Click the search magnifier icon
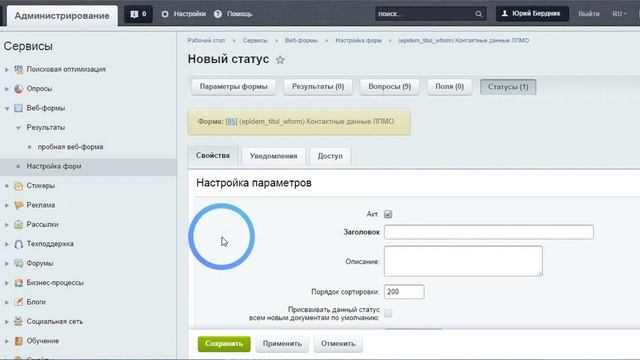Viewport: 640px width, 360px height. click(478, 14)
